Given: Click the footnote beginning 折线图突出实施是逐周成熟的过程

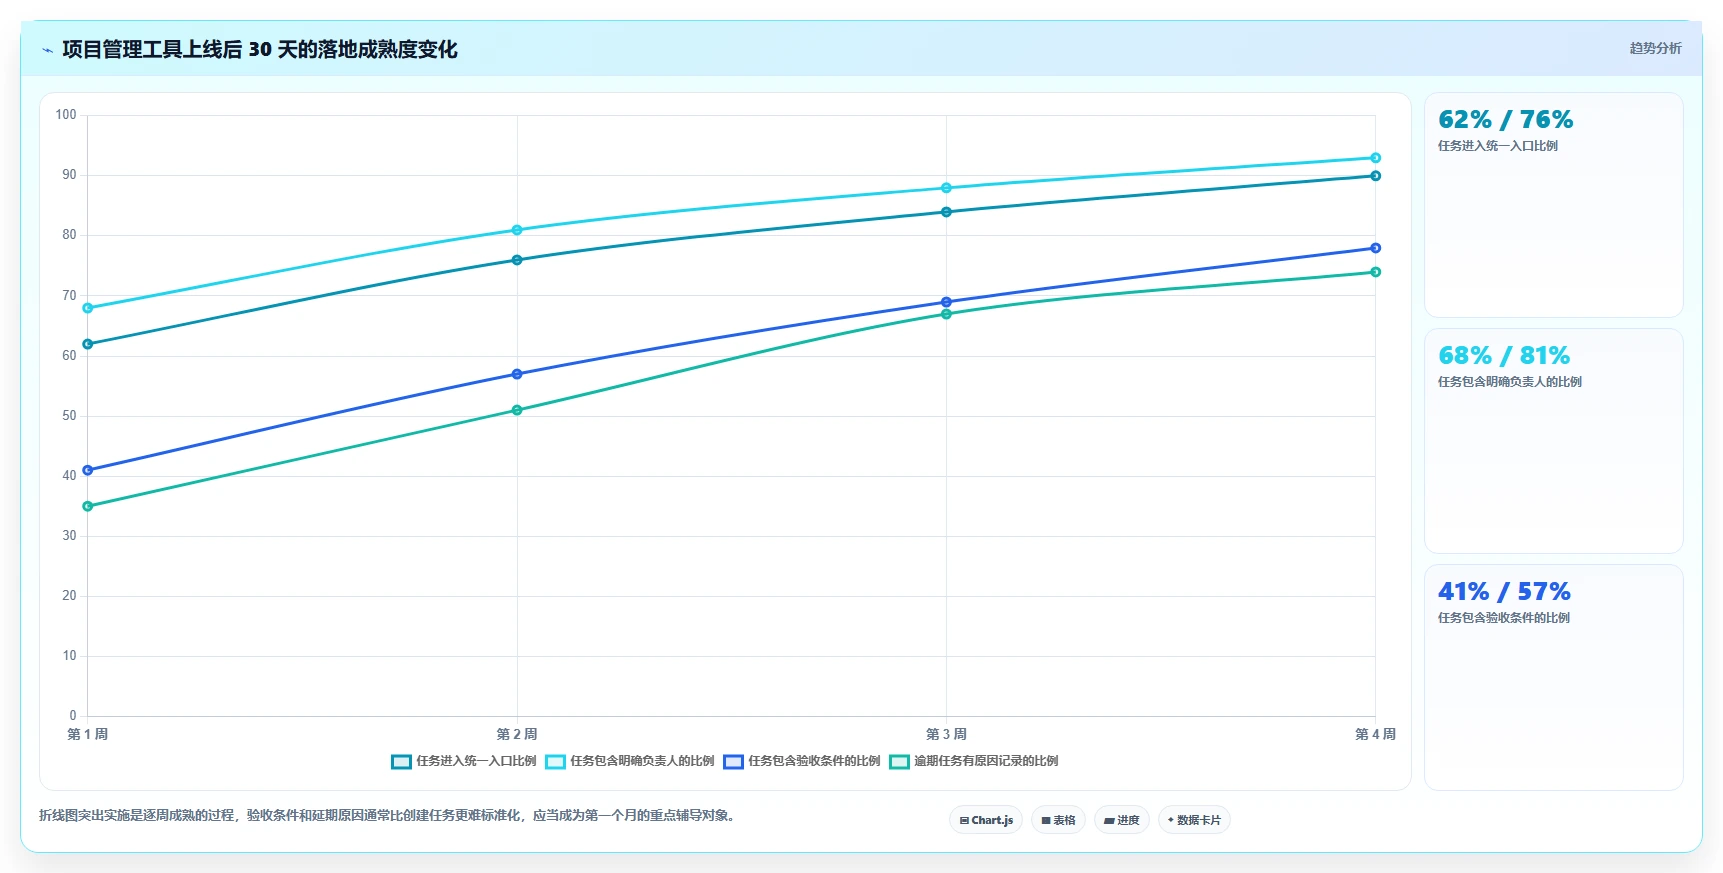Looking at the screenshot, I should pos(389,816).
